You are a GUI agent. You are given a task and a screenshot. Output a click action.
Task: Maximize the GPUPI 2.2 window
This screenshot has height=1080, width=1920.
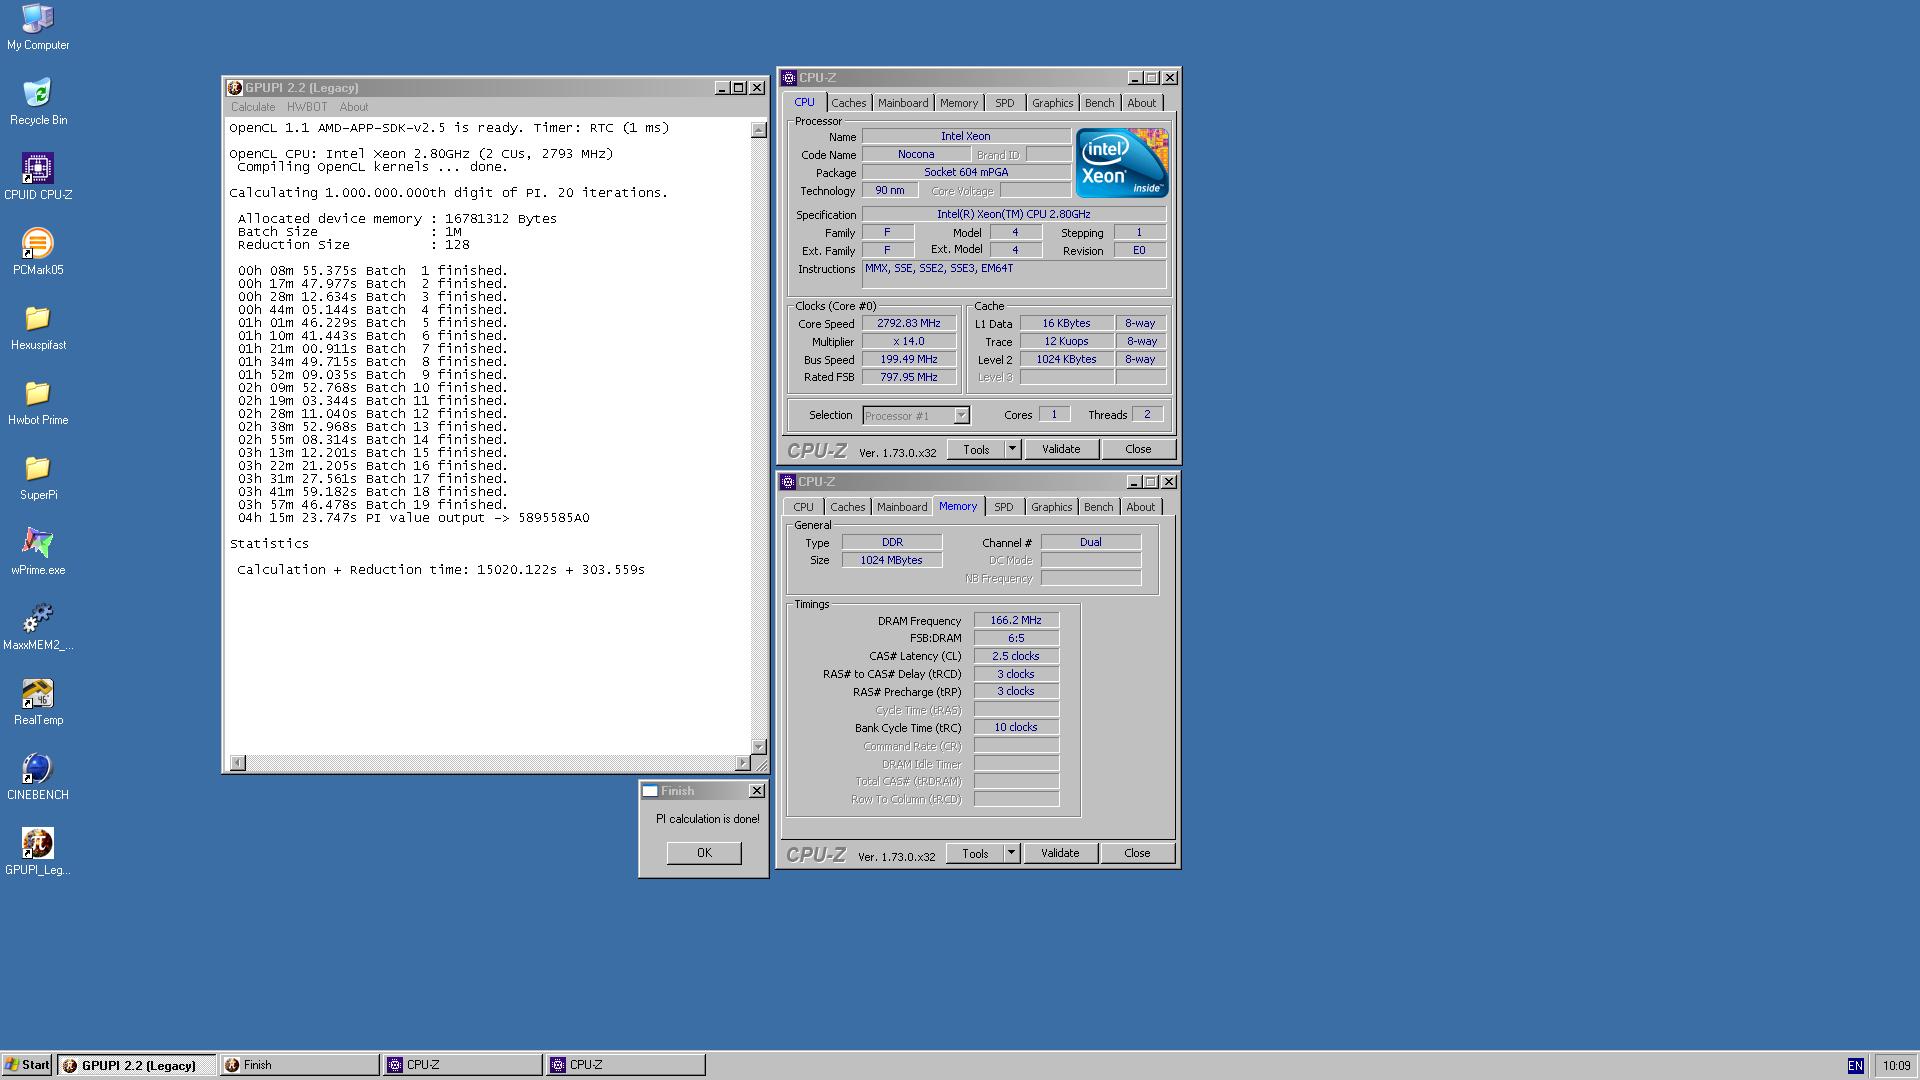739,88
